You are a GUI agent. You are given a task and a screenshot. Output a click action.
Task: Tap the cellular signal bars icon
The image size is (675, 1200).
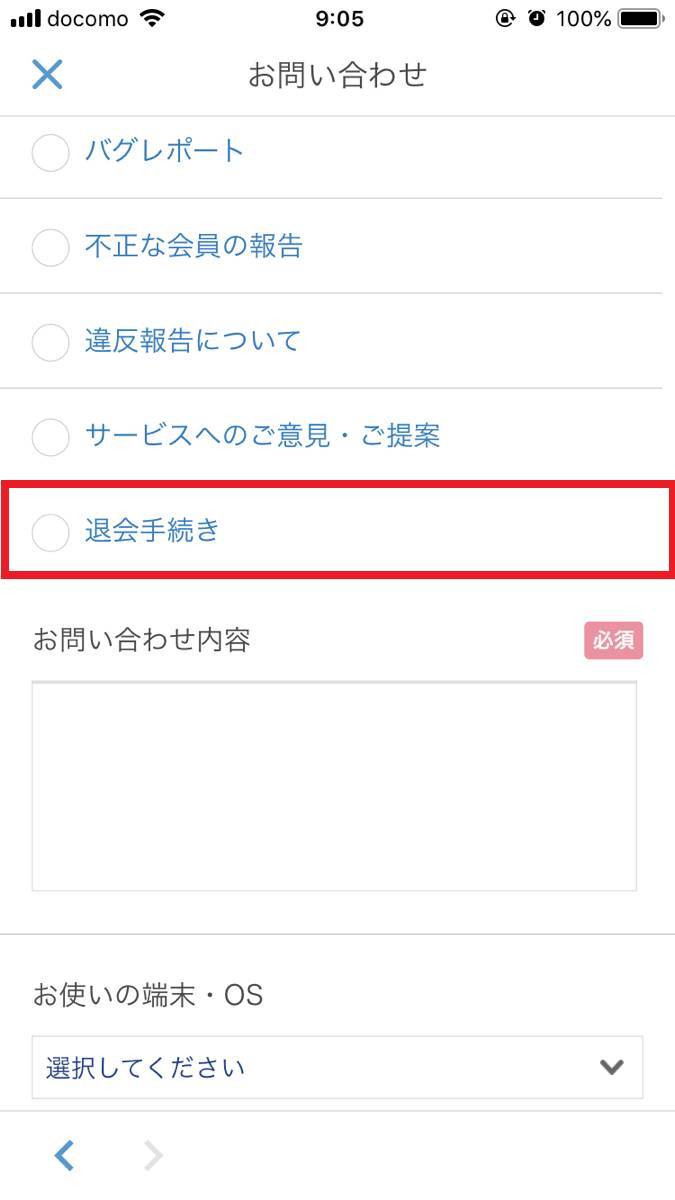tap(25, 20)
